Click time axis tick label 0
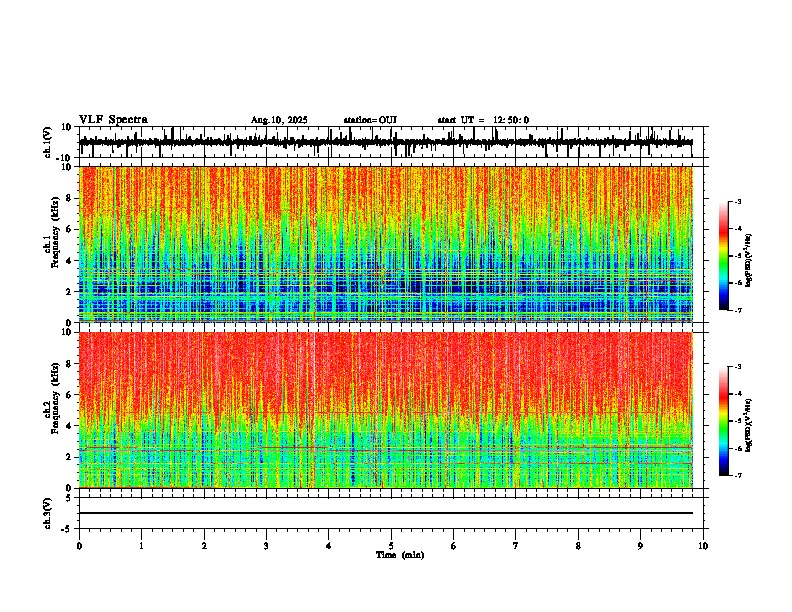 tap(79, 546)
